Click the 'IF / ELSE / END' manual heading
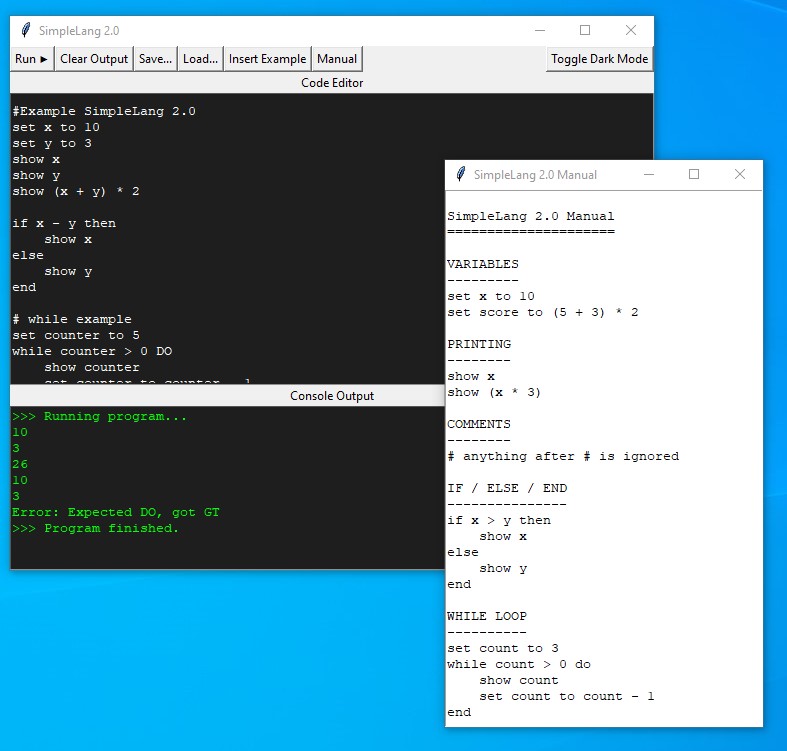The image size is (787, 751). coord(507,488)
